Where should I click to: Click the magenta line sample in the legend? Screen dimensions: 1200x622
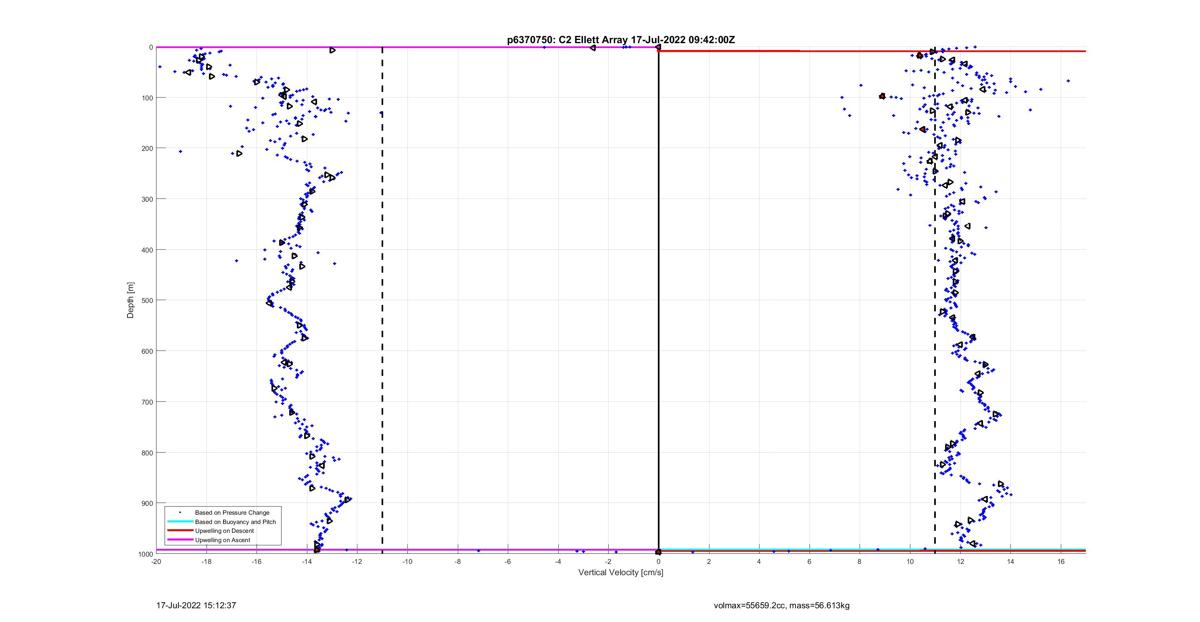click(x=180, y=540)
